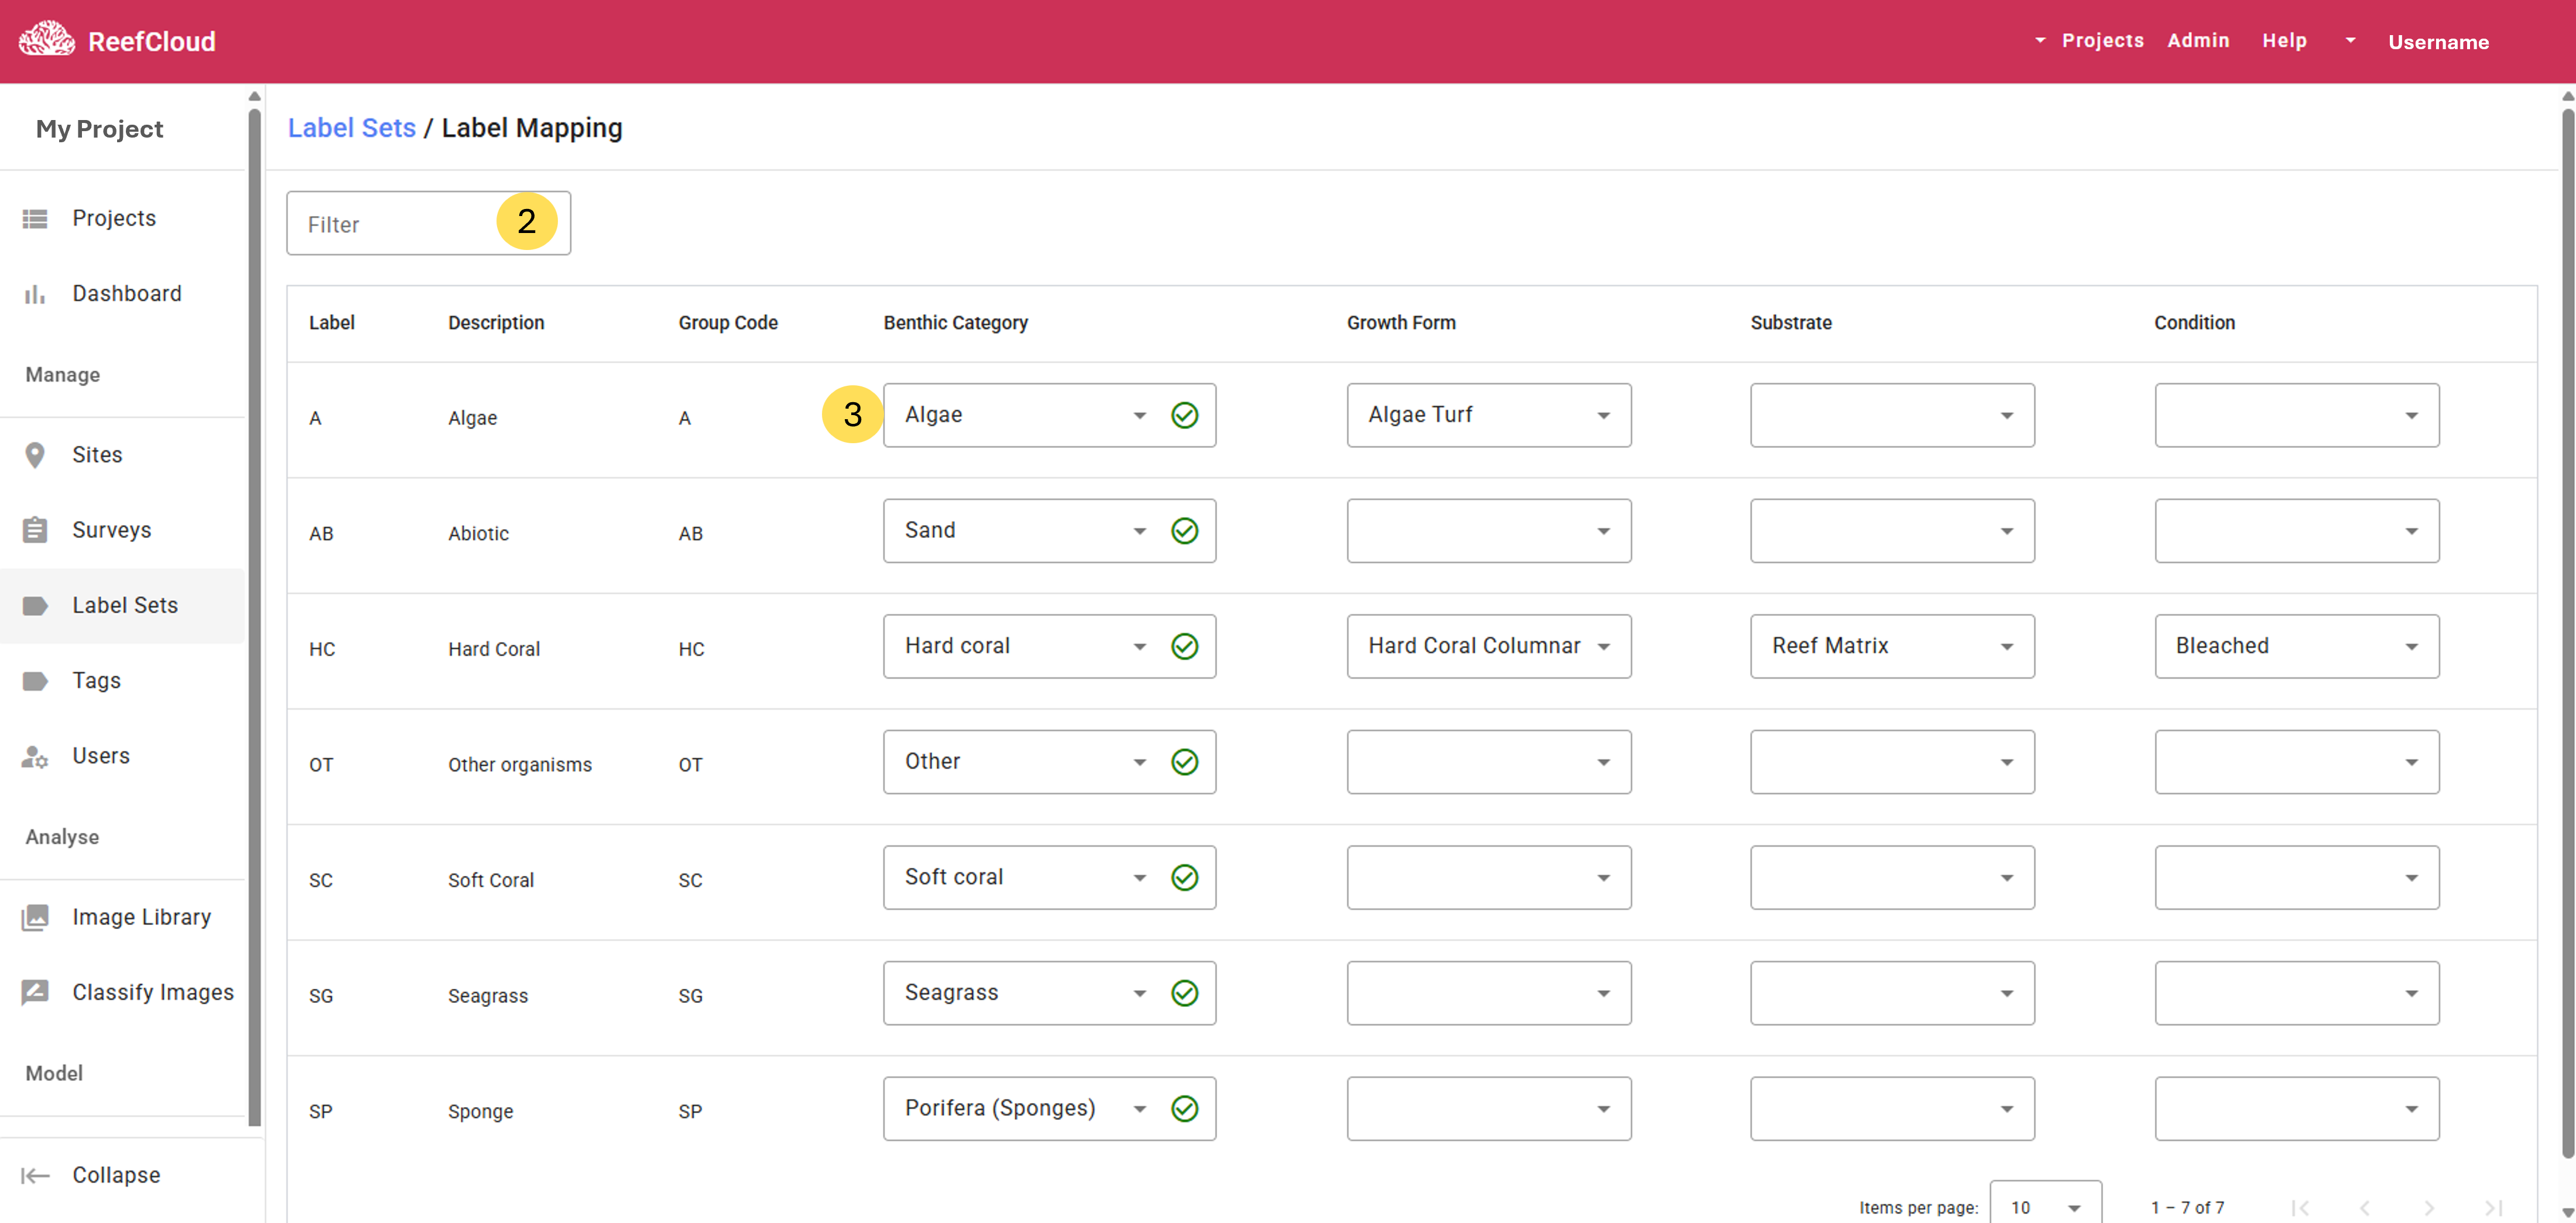Toggle green checkmark on Hard coral row
2576x1223 pixels.
[1184, 646]
